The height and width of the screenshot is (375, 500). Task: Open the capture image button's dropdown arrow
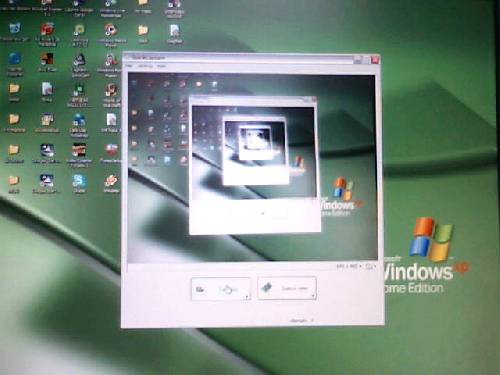click(x=247, y=297)
